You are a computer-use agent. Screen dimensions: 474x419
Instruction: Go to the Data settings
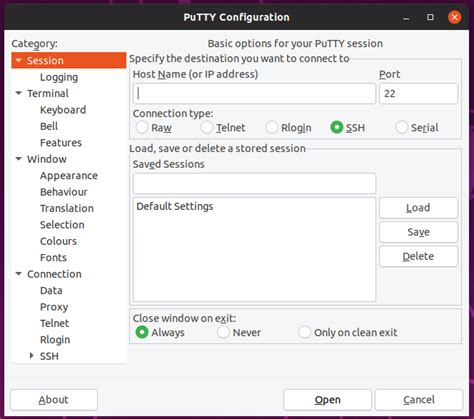coord(51,290)
